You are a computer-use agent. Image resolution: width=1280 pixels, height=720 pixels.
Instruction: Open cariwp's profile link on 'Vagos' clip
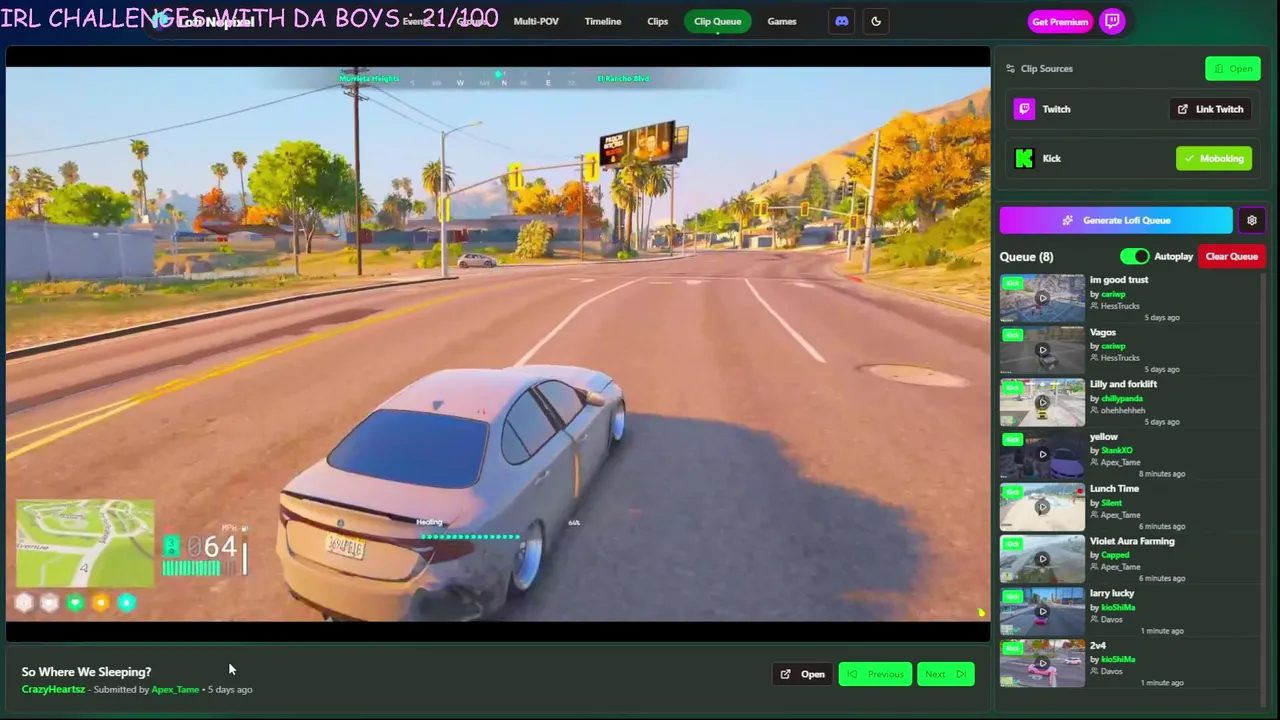point(1113,346)
